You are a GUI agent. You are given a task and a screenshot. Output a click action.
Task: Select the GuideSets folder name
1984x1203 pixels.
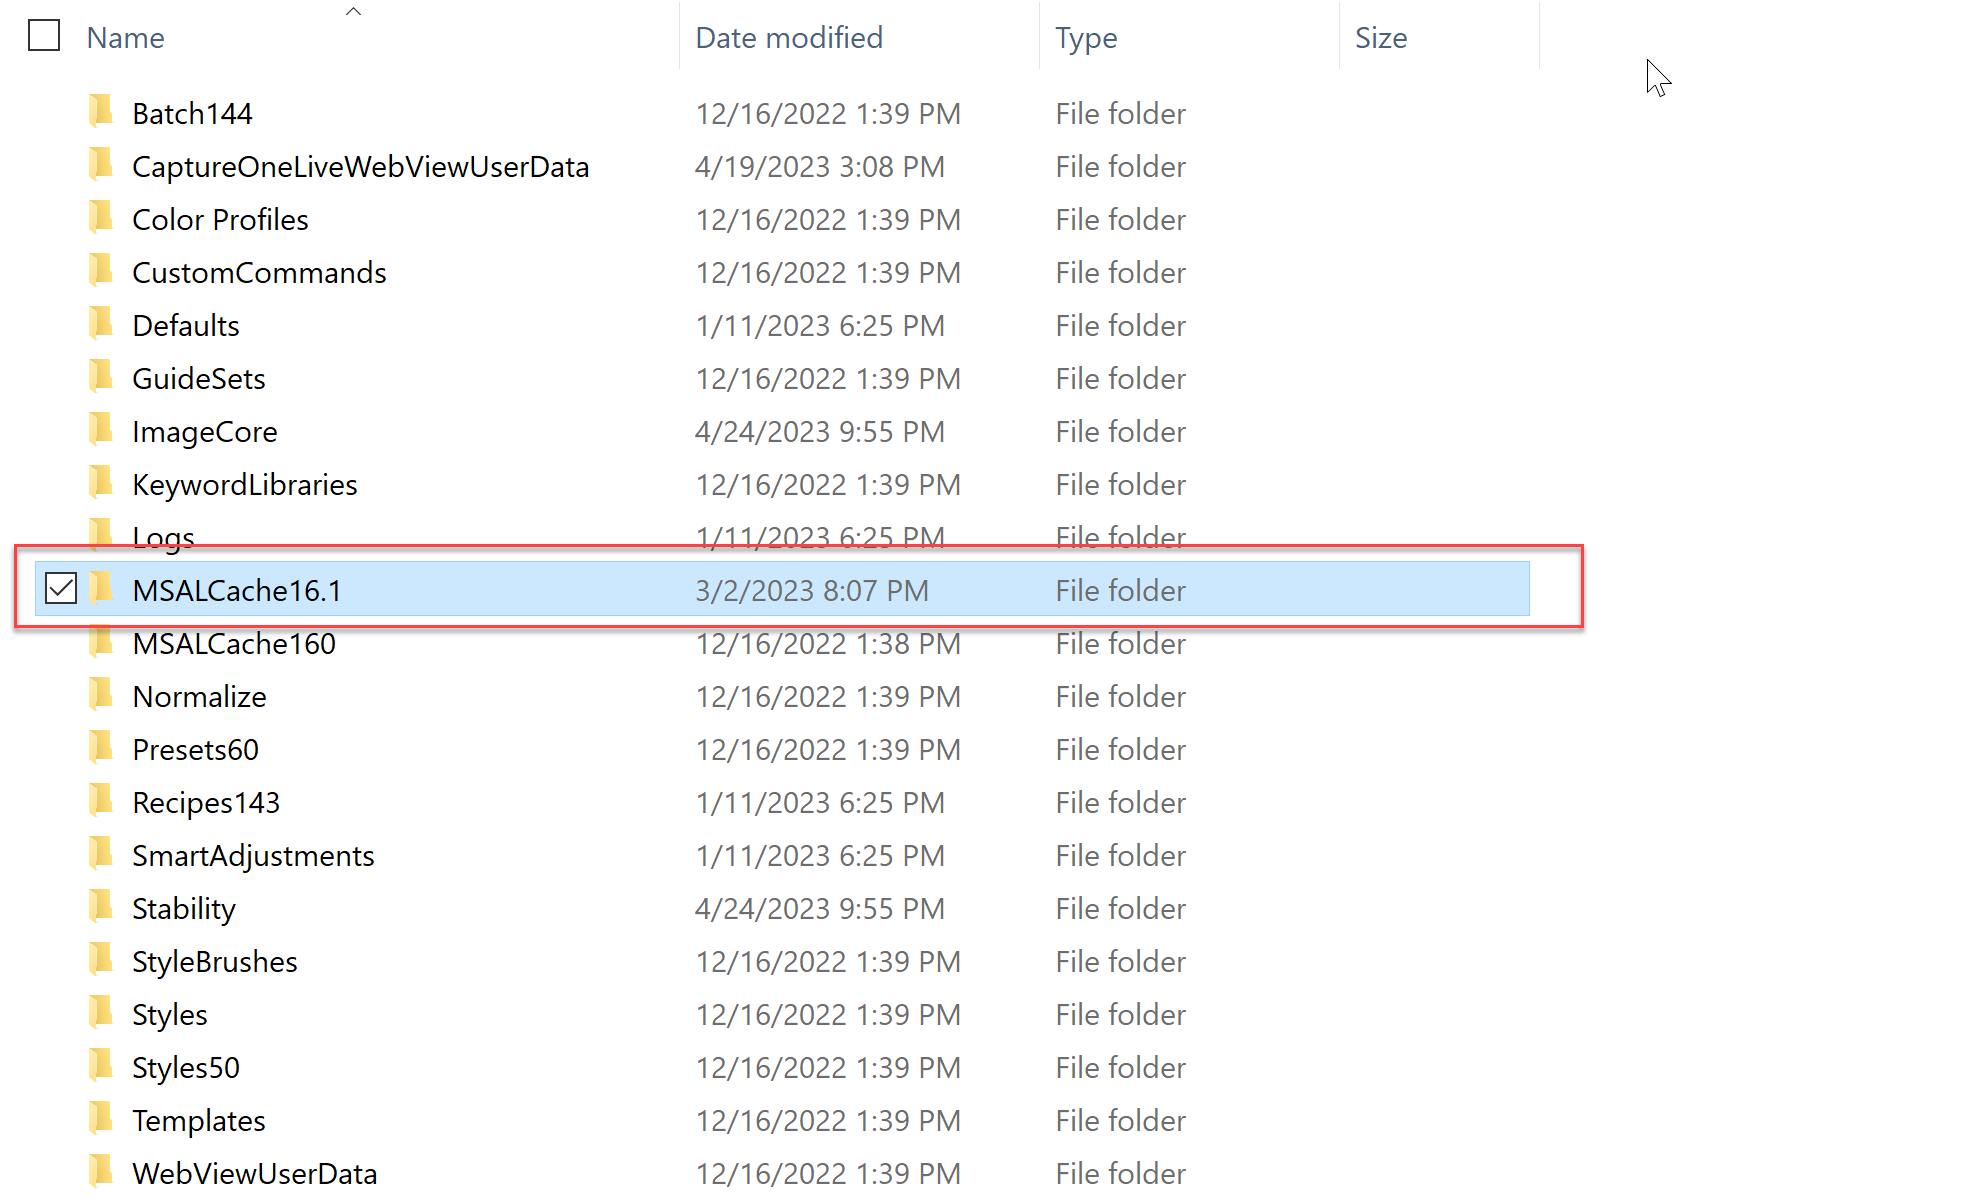pyautogui.click(x=199, y=379)
